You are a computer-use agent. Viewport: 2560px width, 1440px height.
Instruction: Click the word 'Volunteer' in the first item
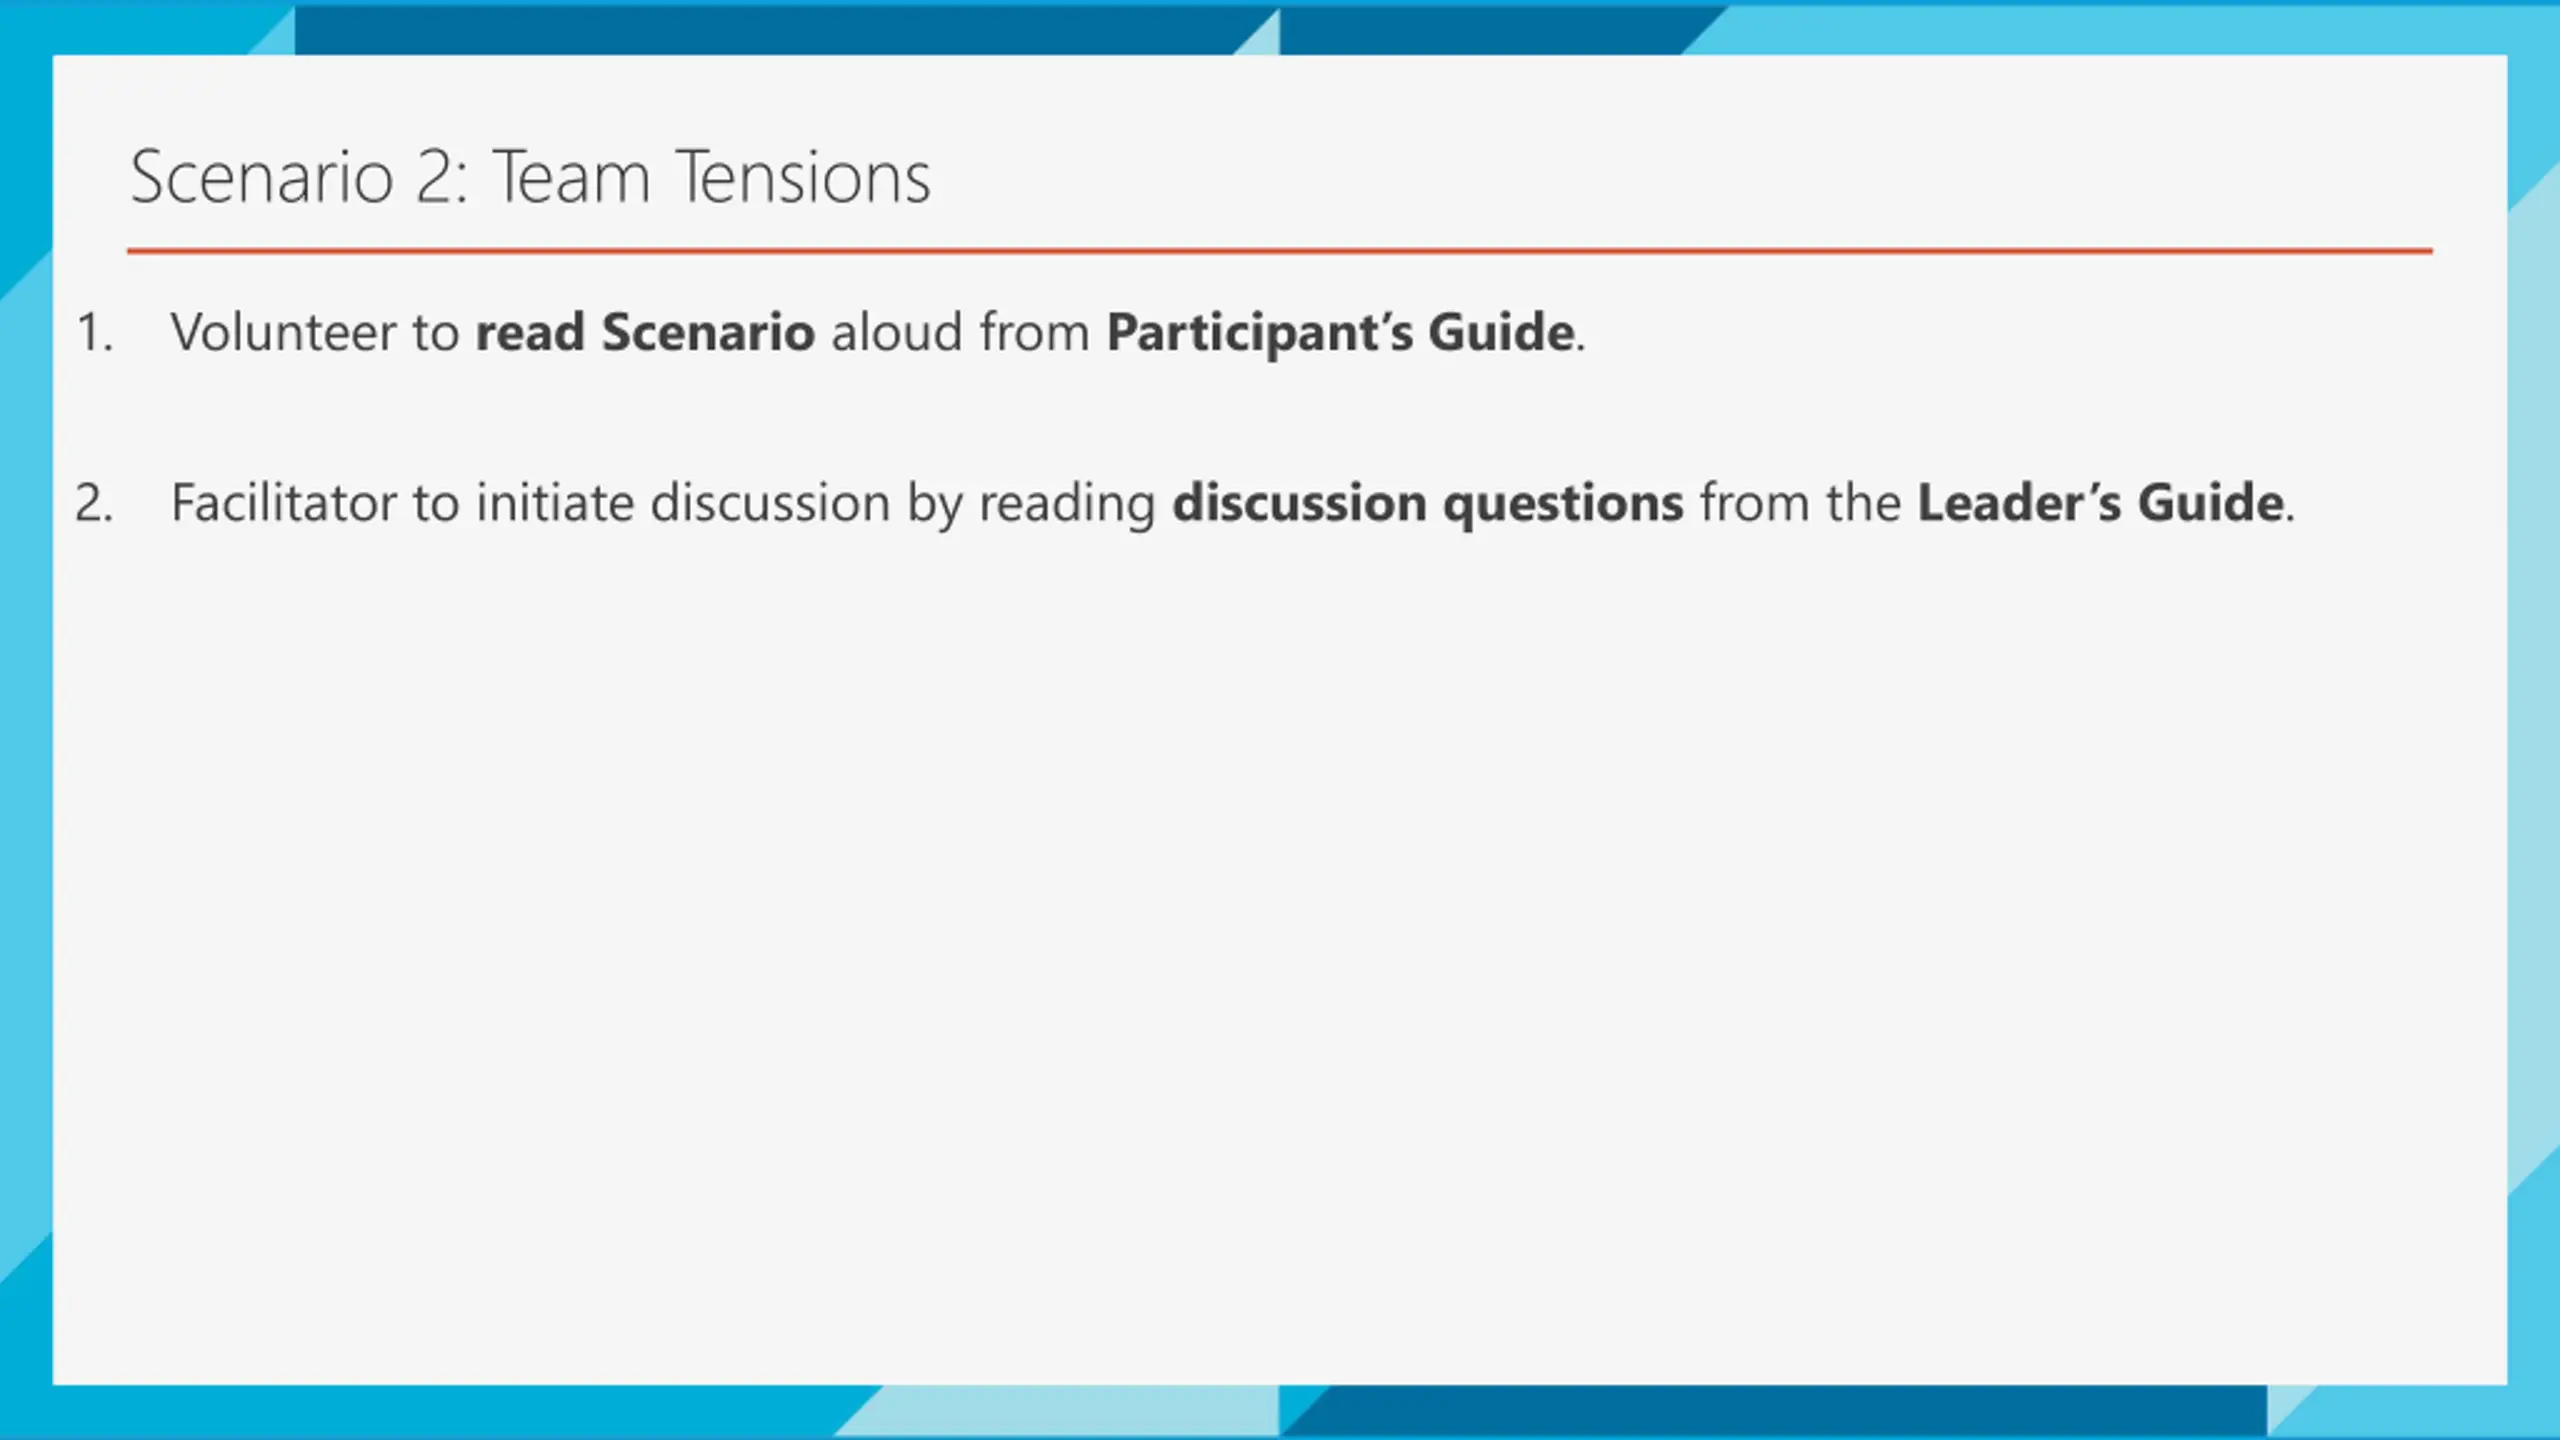point(282,332)
